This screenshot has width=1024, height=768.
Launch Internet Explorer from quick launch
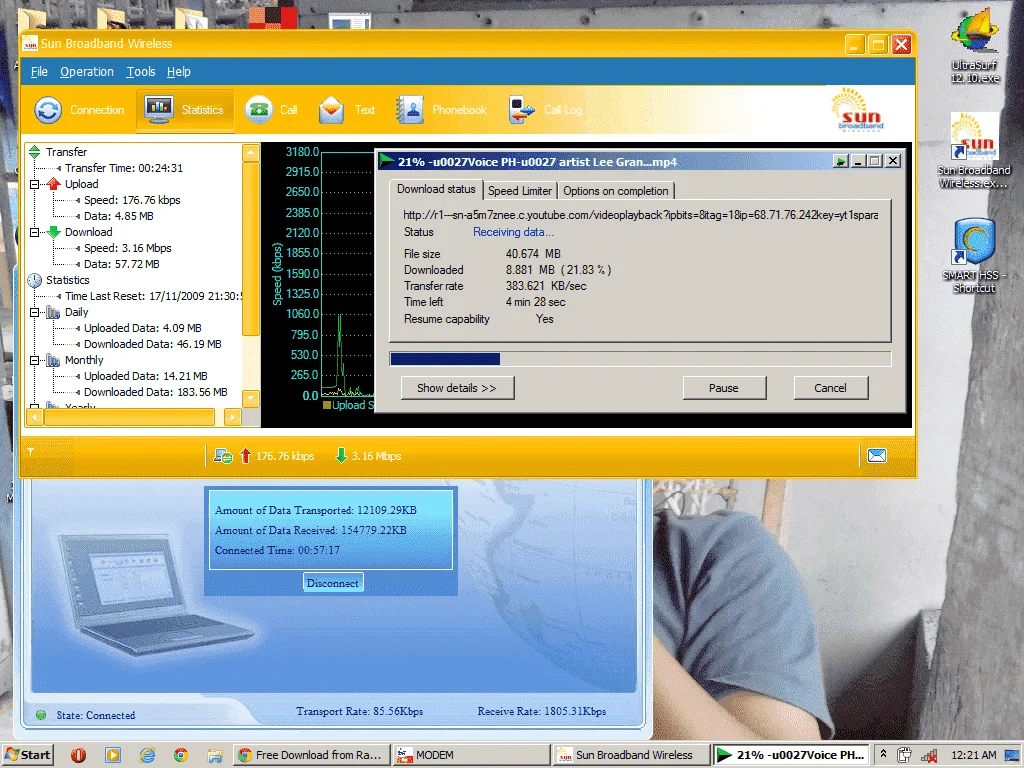pos(147,755)
